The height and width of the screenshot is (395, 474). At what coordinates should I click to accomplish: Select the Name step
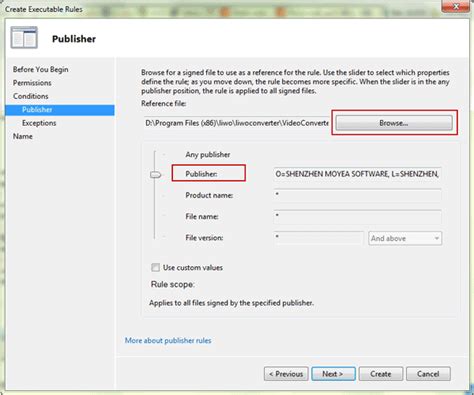[x=23, y=136]
